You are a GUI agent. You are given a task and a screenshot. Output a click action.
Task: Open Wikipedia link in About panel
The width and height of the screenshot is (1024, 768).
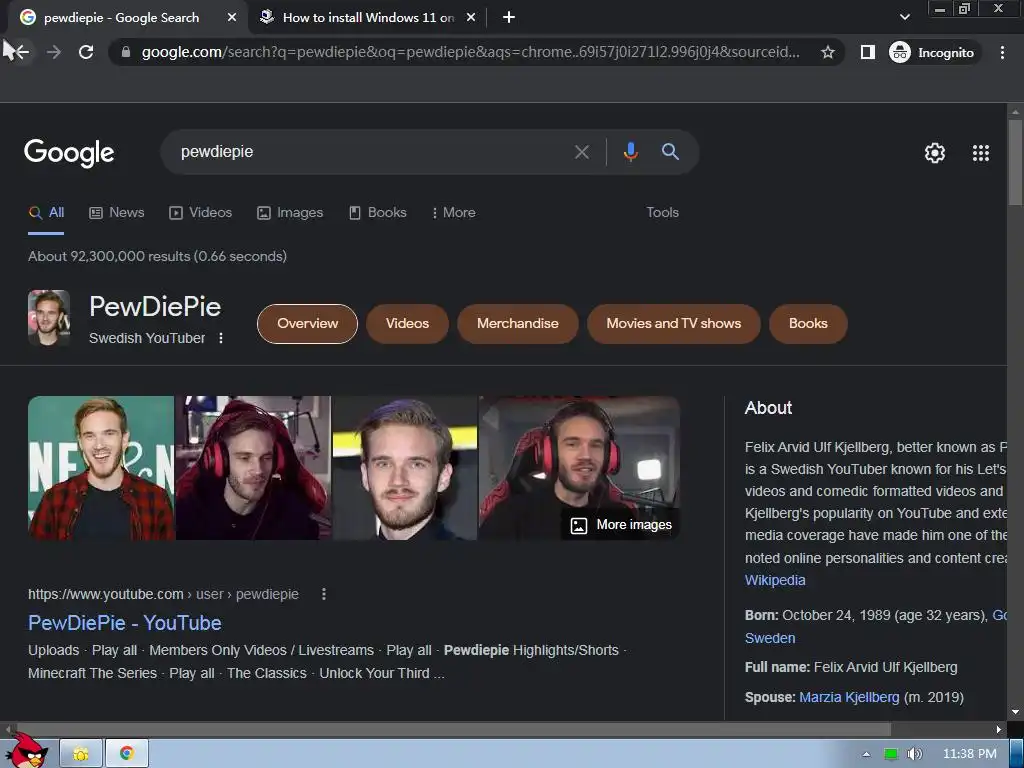click(x=775, y=580)
